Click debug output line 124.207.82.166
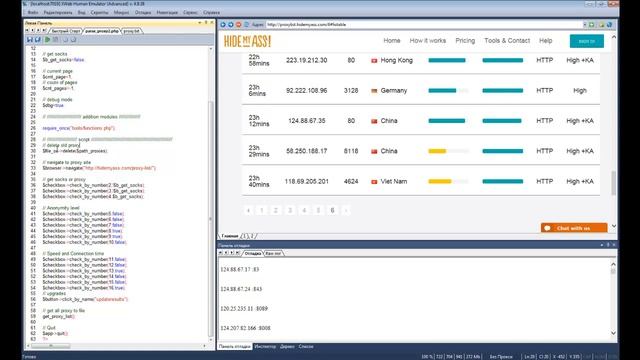Viewport: 640px width, 360px height. click(x=245, y=328)
